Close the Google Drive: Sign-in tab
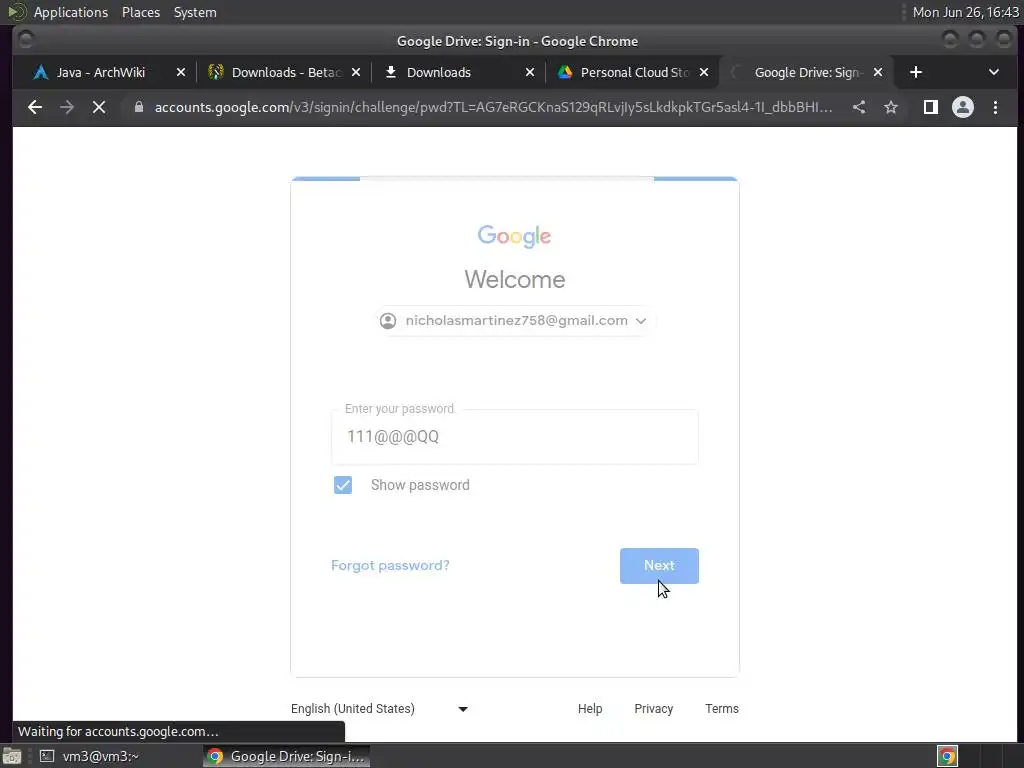The image size is (1024, 768). pyautogui.click(x=878, y=72)
